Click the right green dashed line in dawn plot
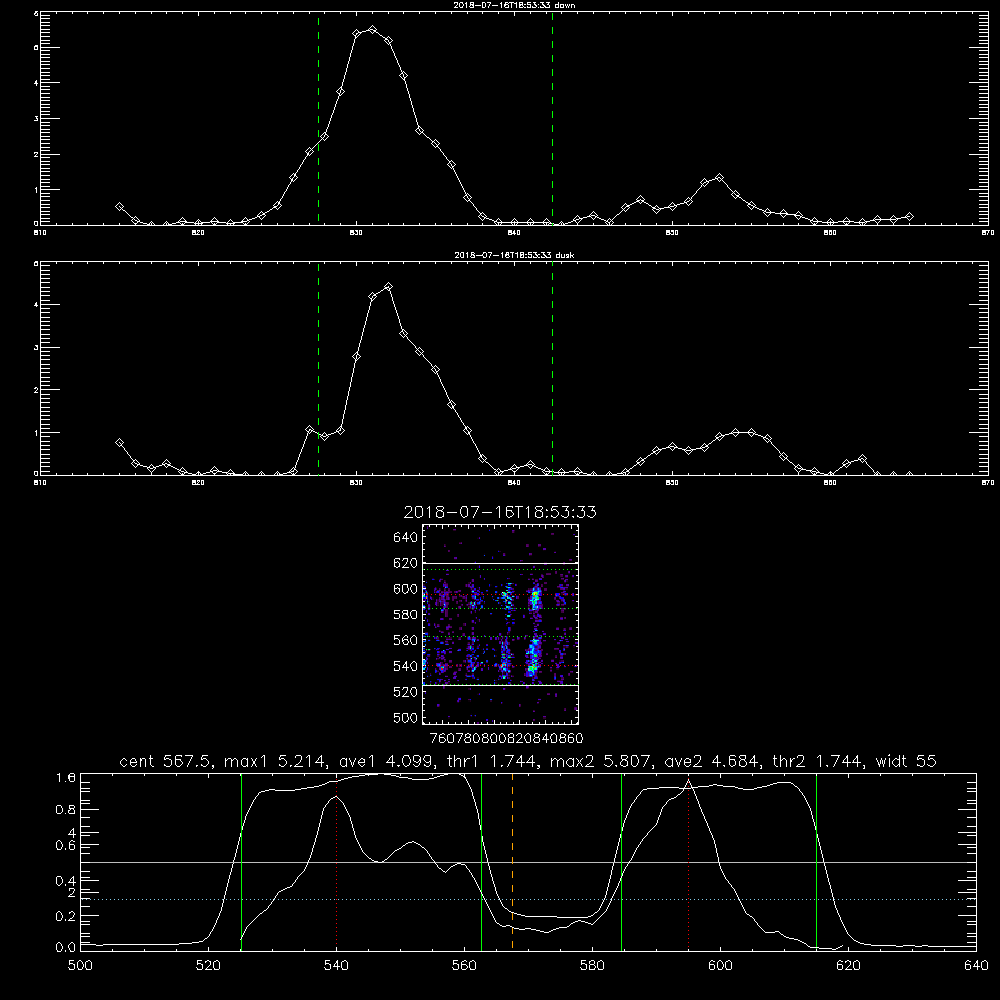 point(552,118)
